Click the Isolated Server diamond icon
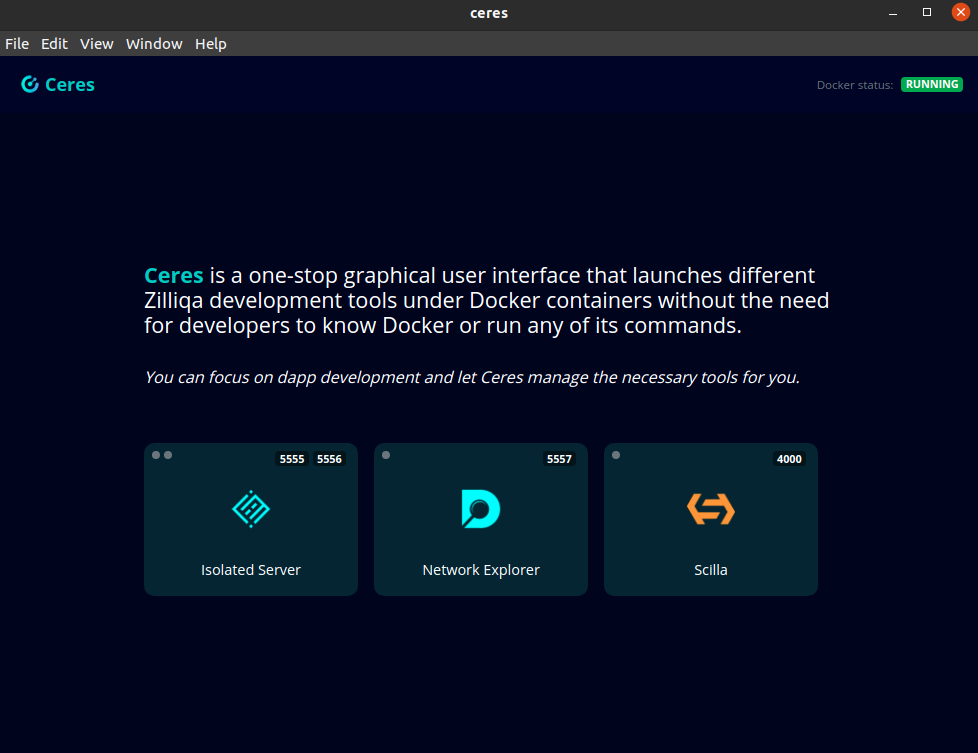 251,509
